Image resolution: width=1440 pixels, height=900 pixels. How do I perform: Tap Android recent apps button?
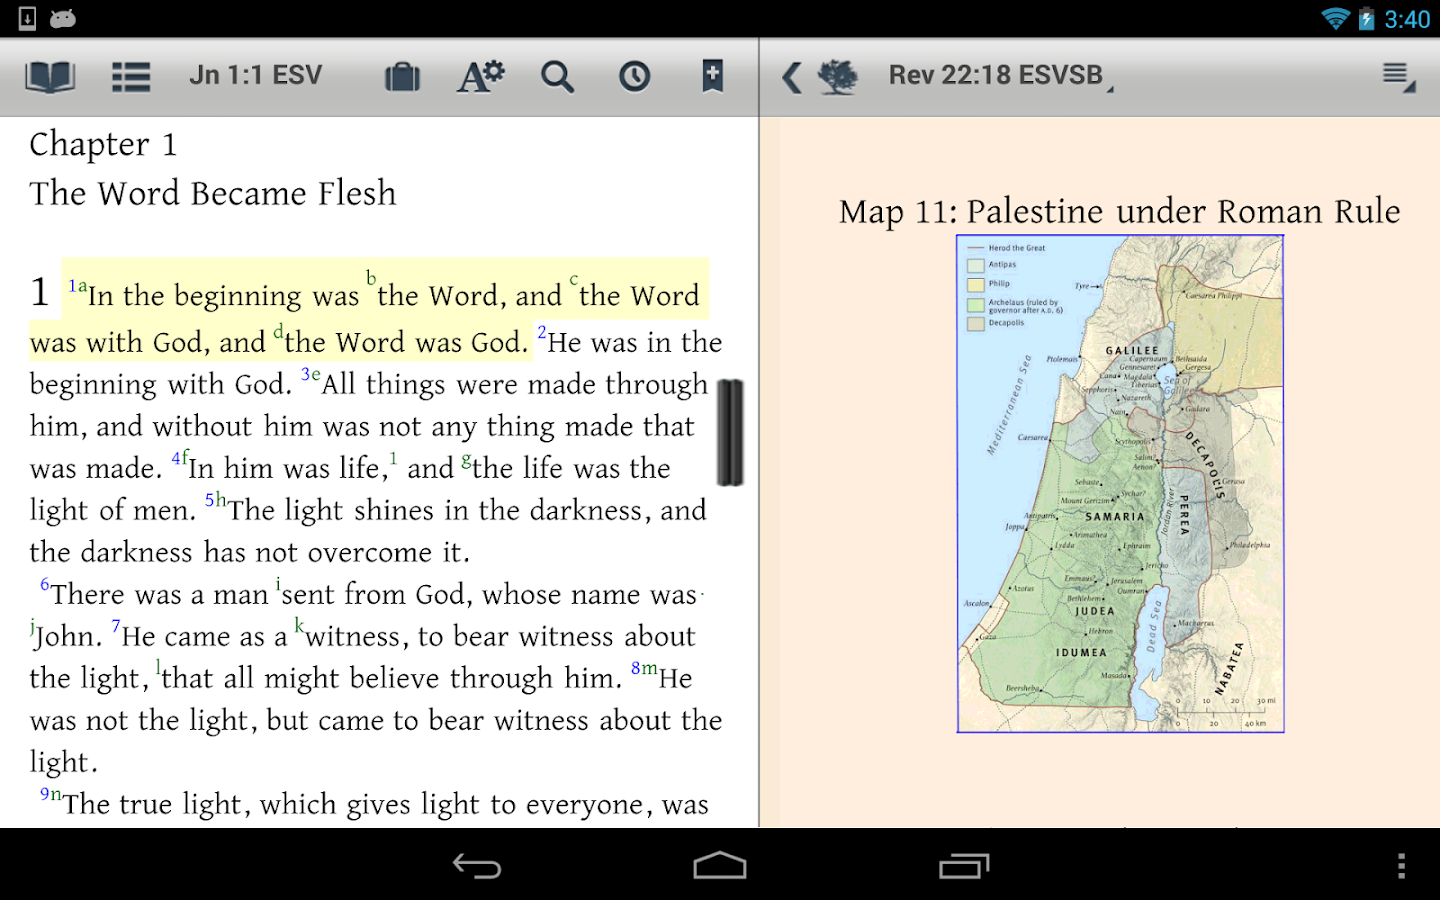pyautogui.click(x=964, y=866)
